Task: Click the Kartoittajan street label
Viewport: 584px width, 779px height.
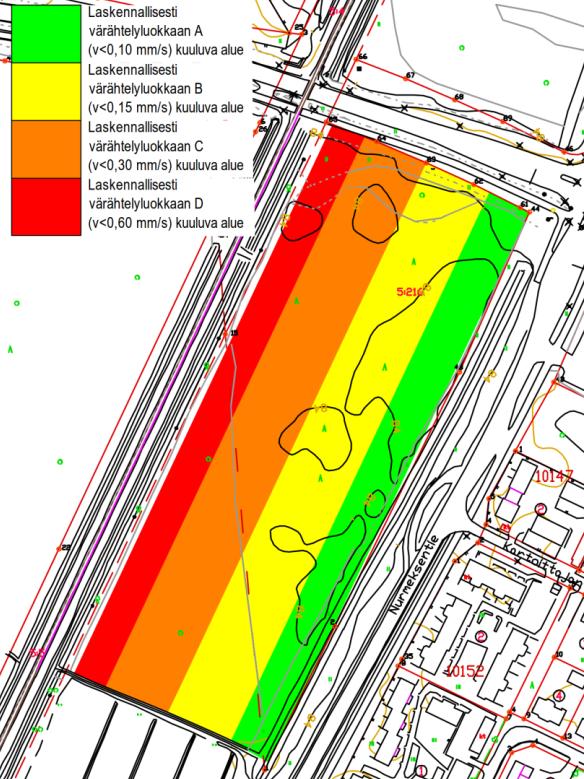Action: coord(543,566)
